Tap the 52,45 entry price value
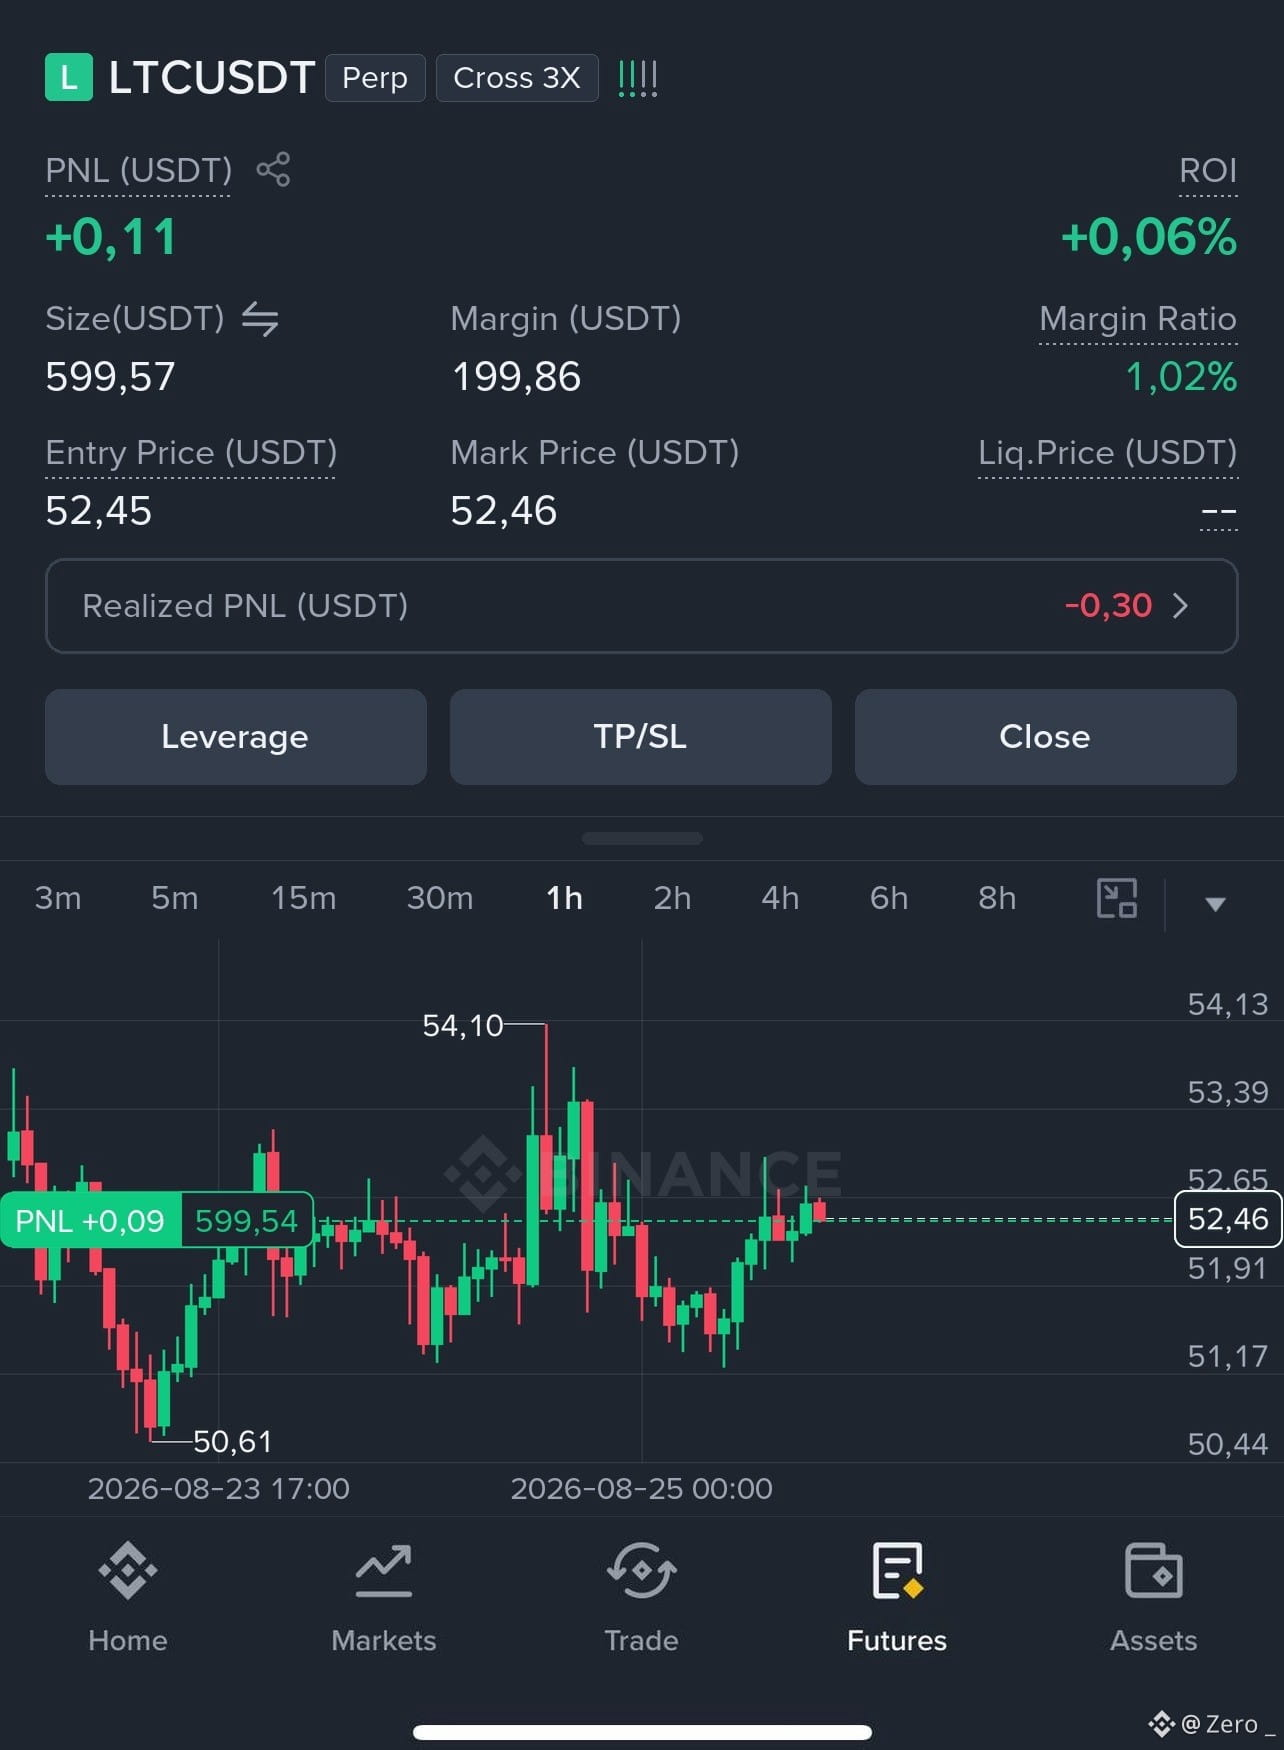Image resolution: width=1284 pixels, height=1750 pixels. 98,511
